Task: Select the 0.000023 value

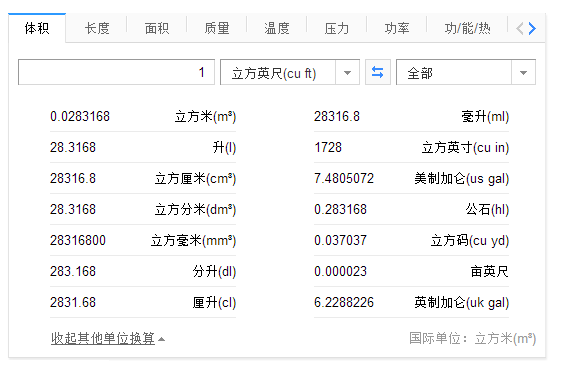Action: coord(340,271)
